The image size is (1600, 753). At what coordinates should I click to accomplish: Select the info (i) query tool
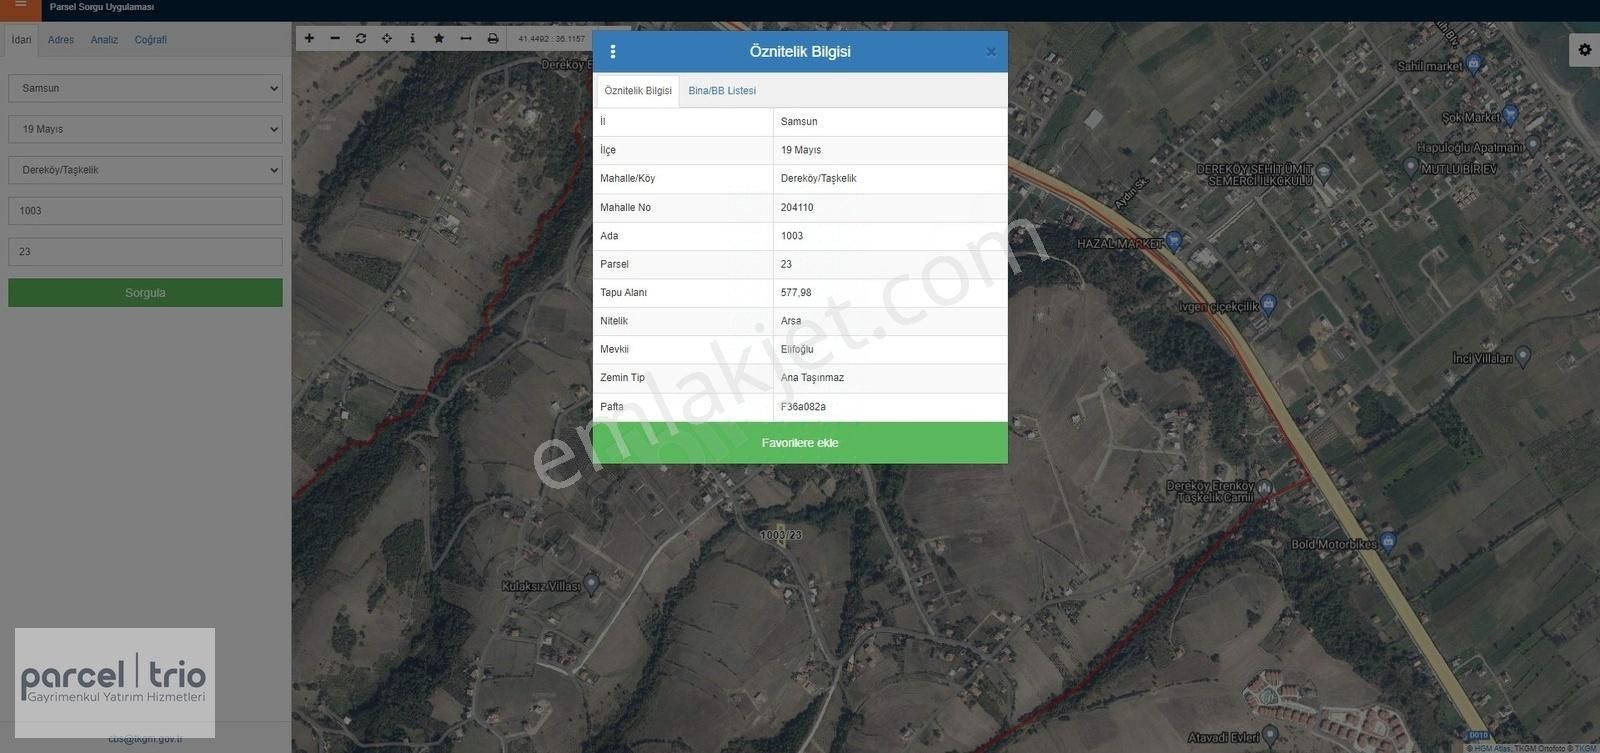click(412, 38)
